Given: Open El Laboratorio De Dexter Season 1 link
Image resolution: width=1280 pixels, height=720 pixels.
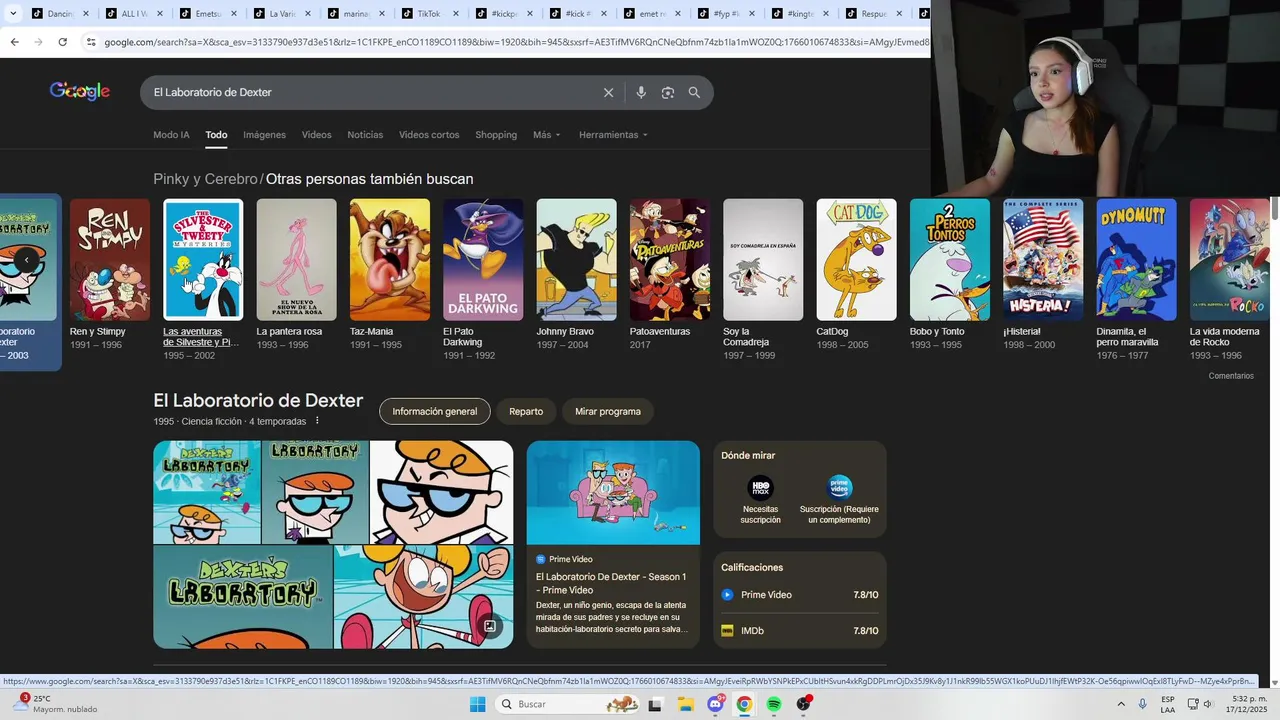Looking at the screenshot, I should point(611,583).
